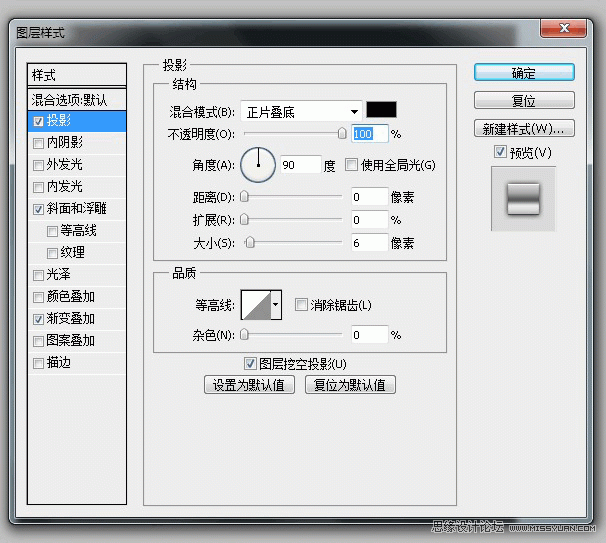The width and height of the screenshot is (606, 543).
Task: Enable the 外发光 checkbox
Action: pyautogui.click(x=38, y=165)
